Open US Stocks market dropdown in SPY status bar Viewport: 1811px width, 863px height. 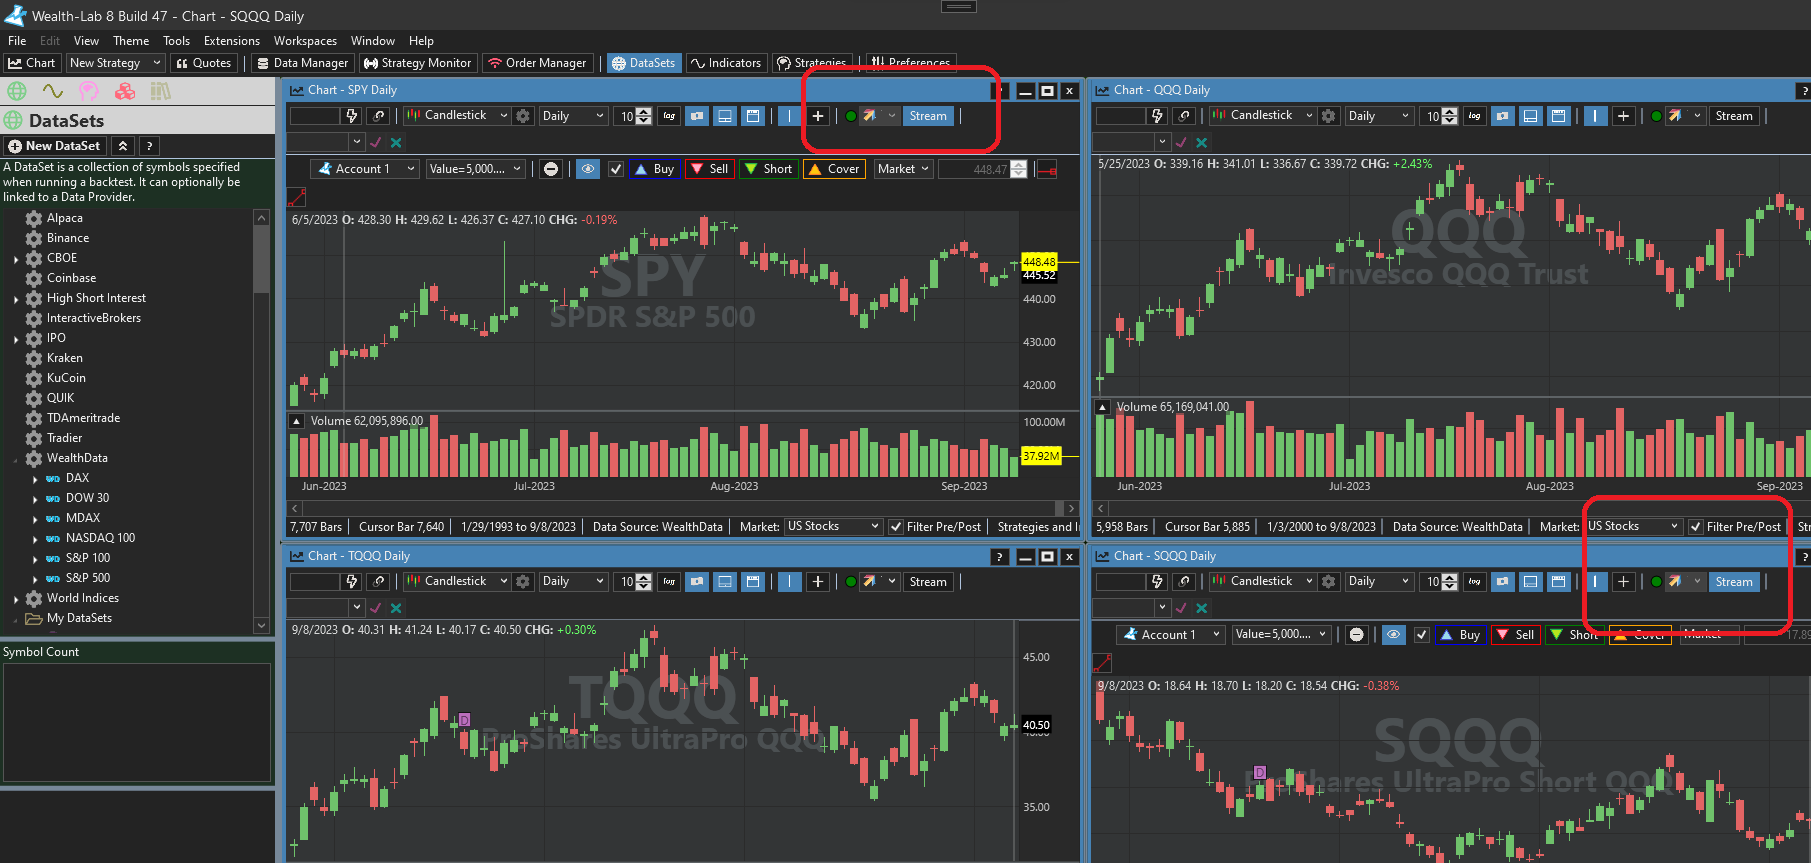pyautogui.click(x=833, y=527)
